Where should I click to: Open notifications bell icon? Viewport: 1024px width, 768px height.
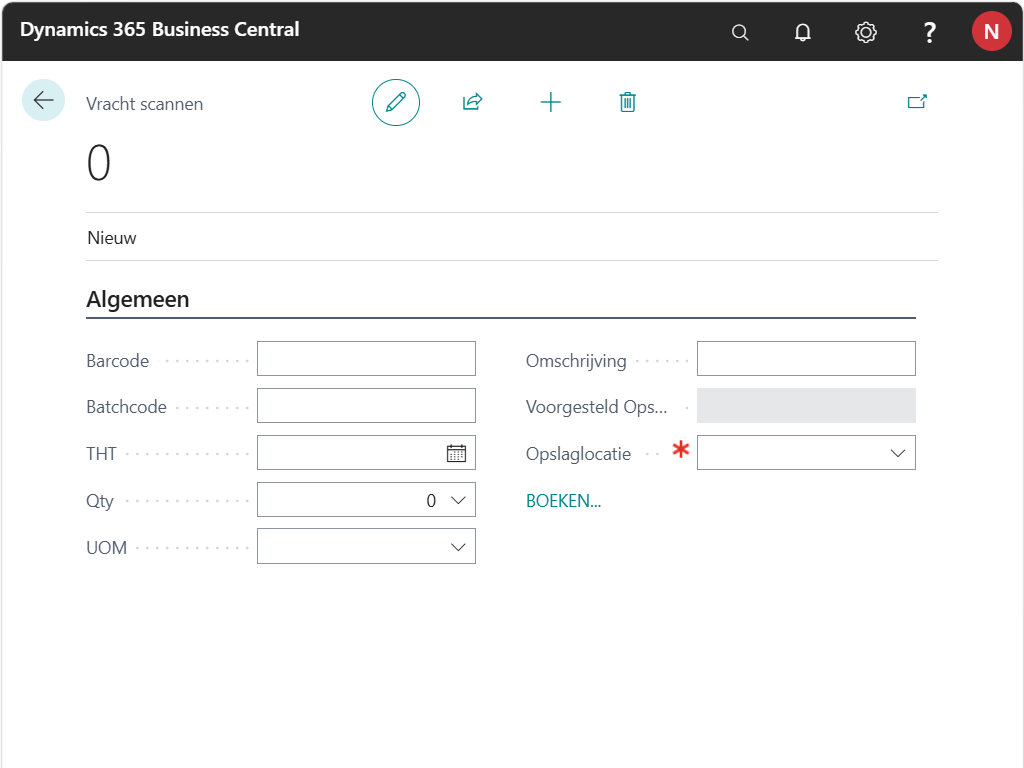802,32
